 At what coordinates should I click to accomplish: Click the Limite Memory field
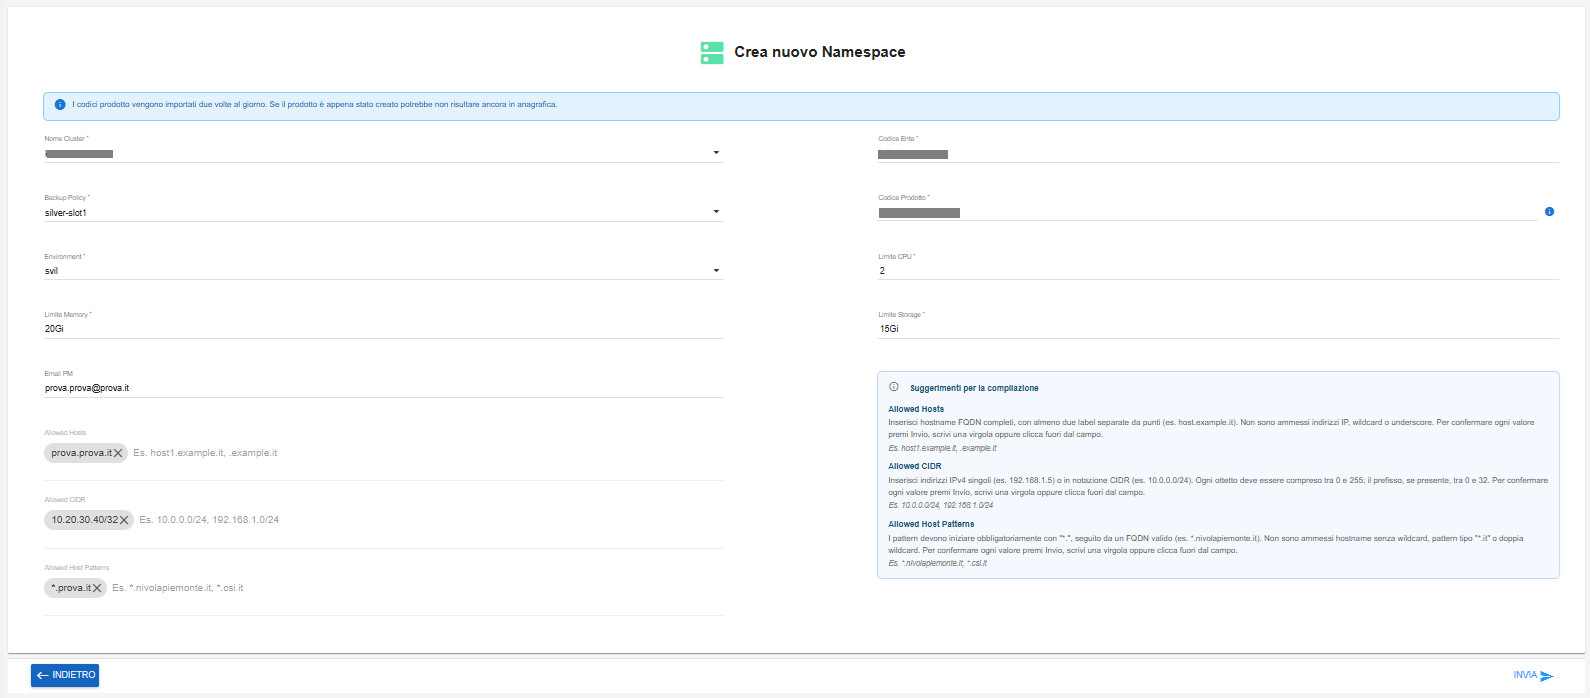pyautogui.click(x=384, y=329)
